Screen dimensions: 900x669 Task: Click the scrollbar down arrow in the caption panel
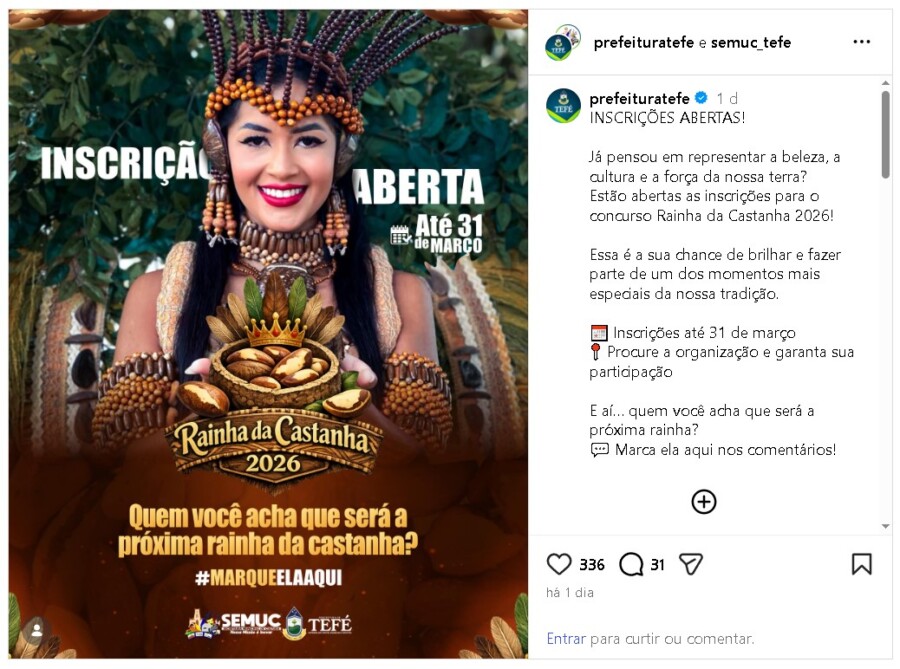pos(886,526)
